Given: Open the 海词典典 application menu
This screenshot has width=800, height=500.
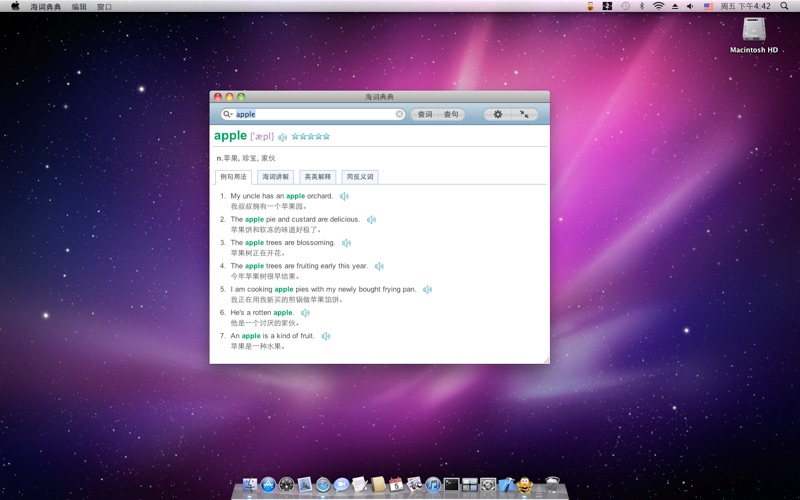Looking at the screenshot, I should point(45,7).
